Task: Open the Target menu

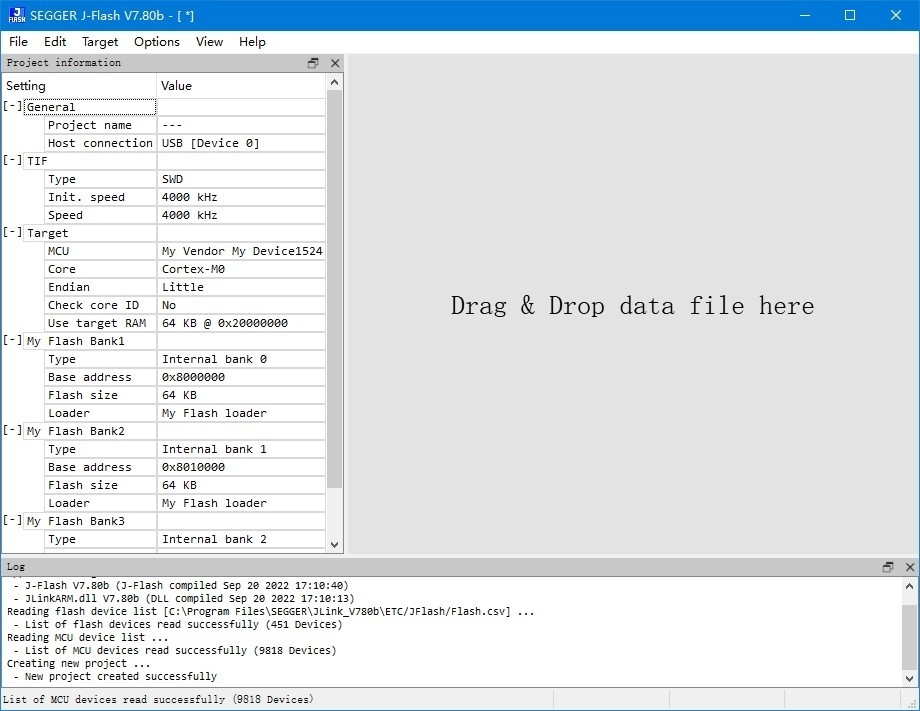Action: tap(100, 42)
